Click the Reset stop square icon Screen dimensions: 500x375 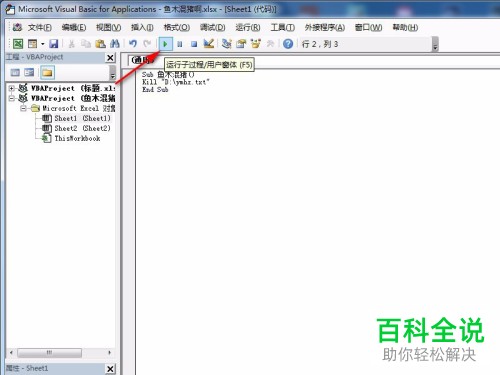(194, 44)
